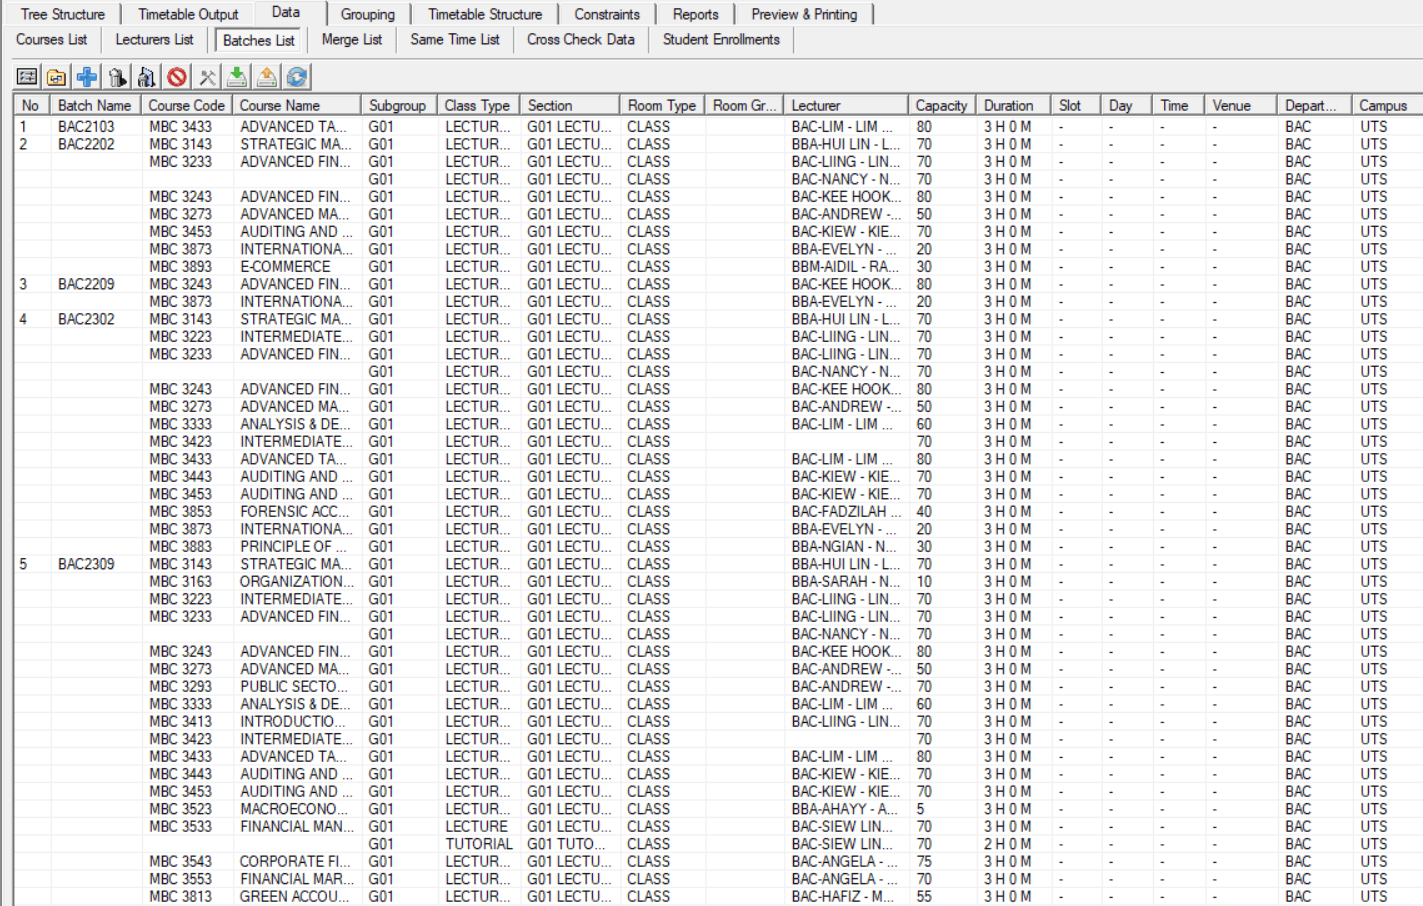The image size is (1423, 906).
Task: Sort by the Class Type column header
Action: pyautogui.click(x=477, y=105)
